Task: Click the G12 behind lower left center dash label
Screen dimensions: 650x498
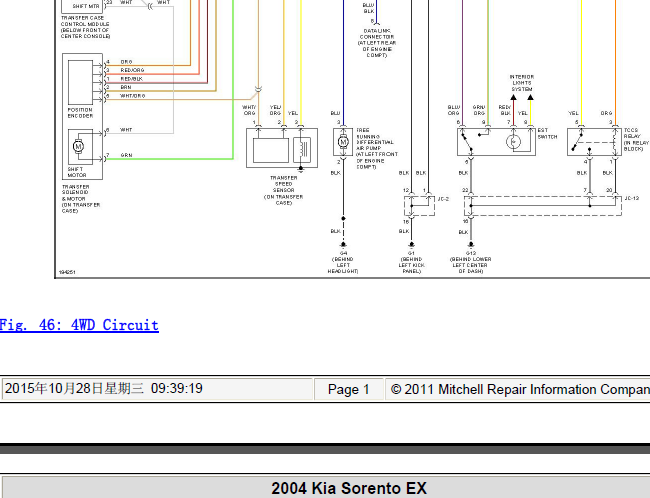Action: (x=471, y=262)
